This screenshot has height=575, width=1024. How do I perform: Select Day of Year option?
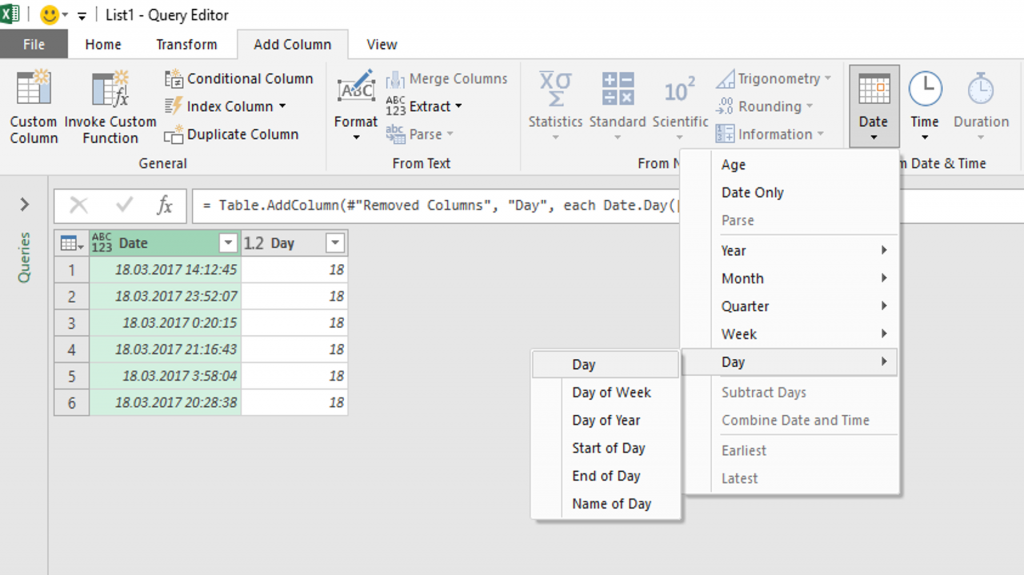[x=605, y=420]
